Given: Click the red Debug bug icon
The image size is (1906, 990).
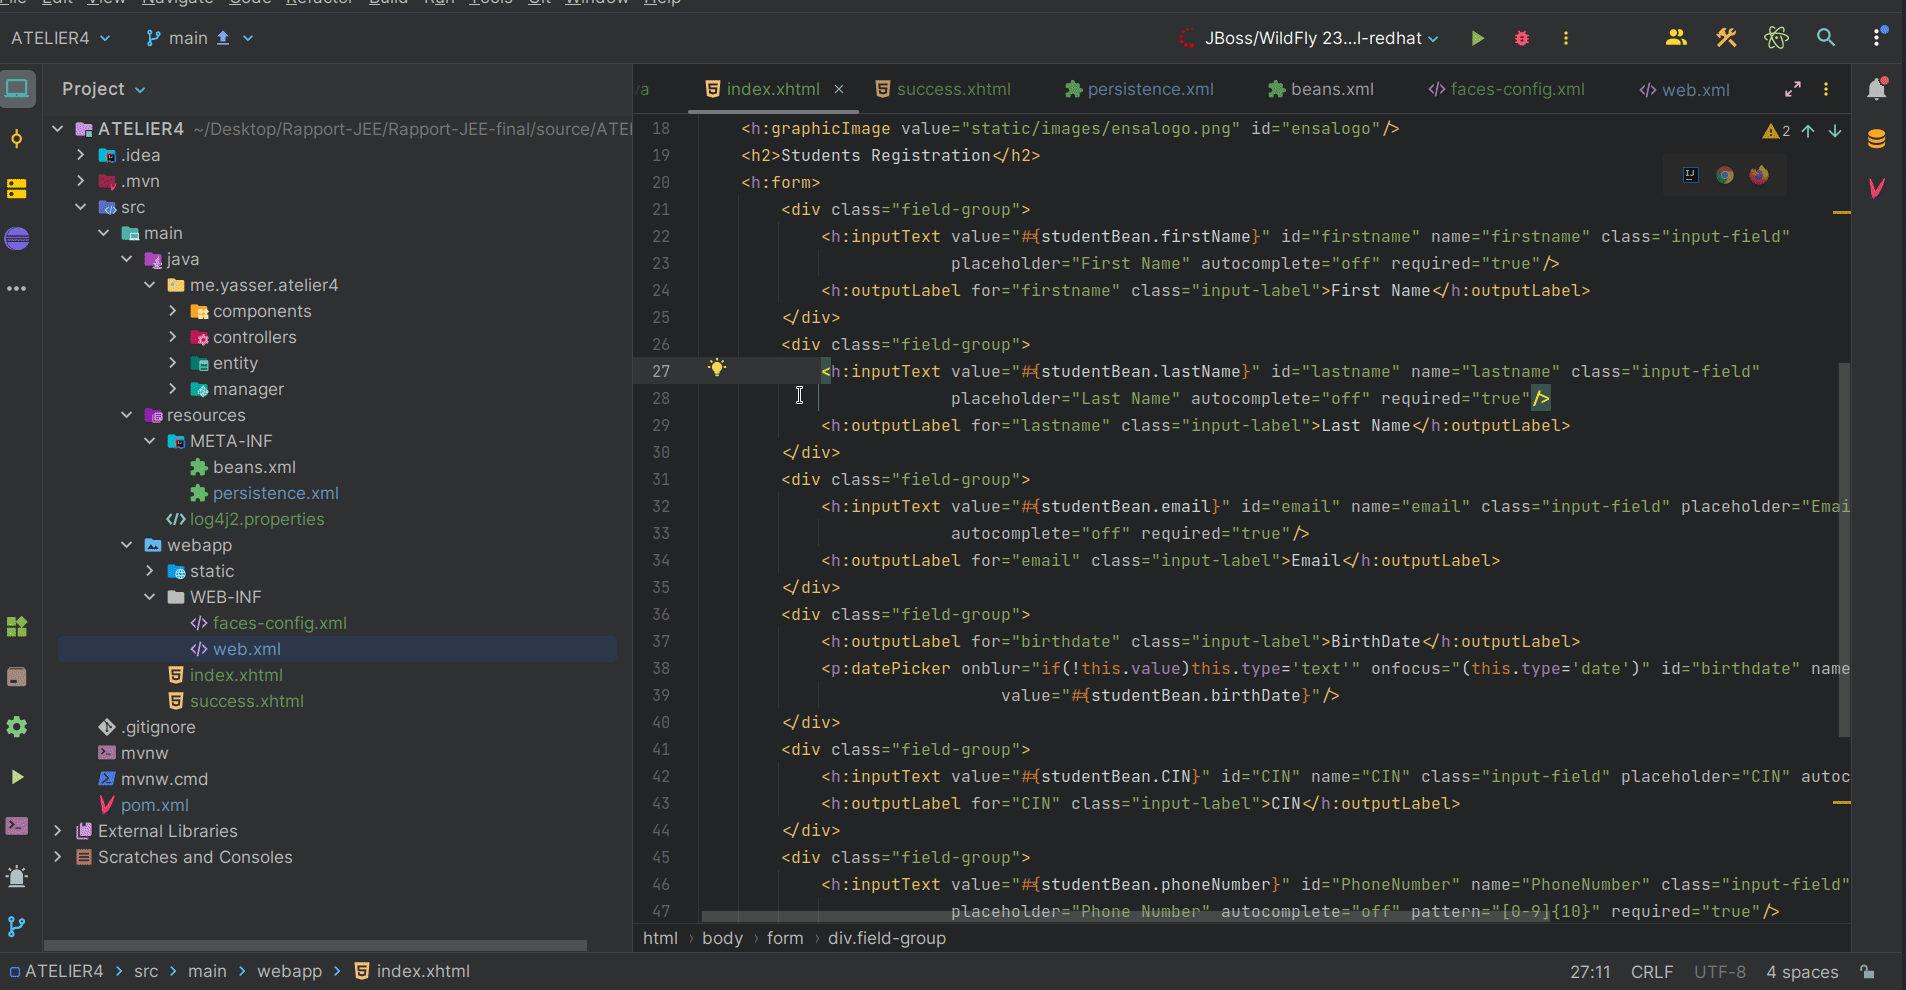Looking at the screenshot, I should click(x=1521, y=38).
